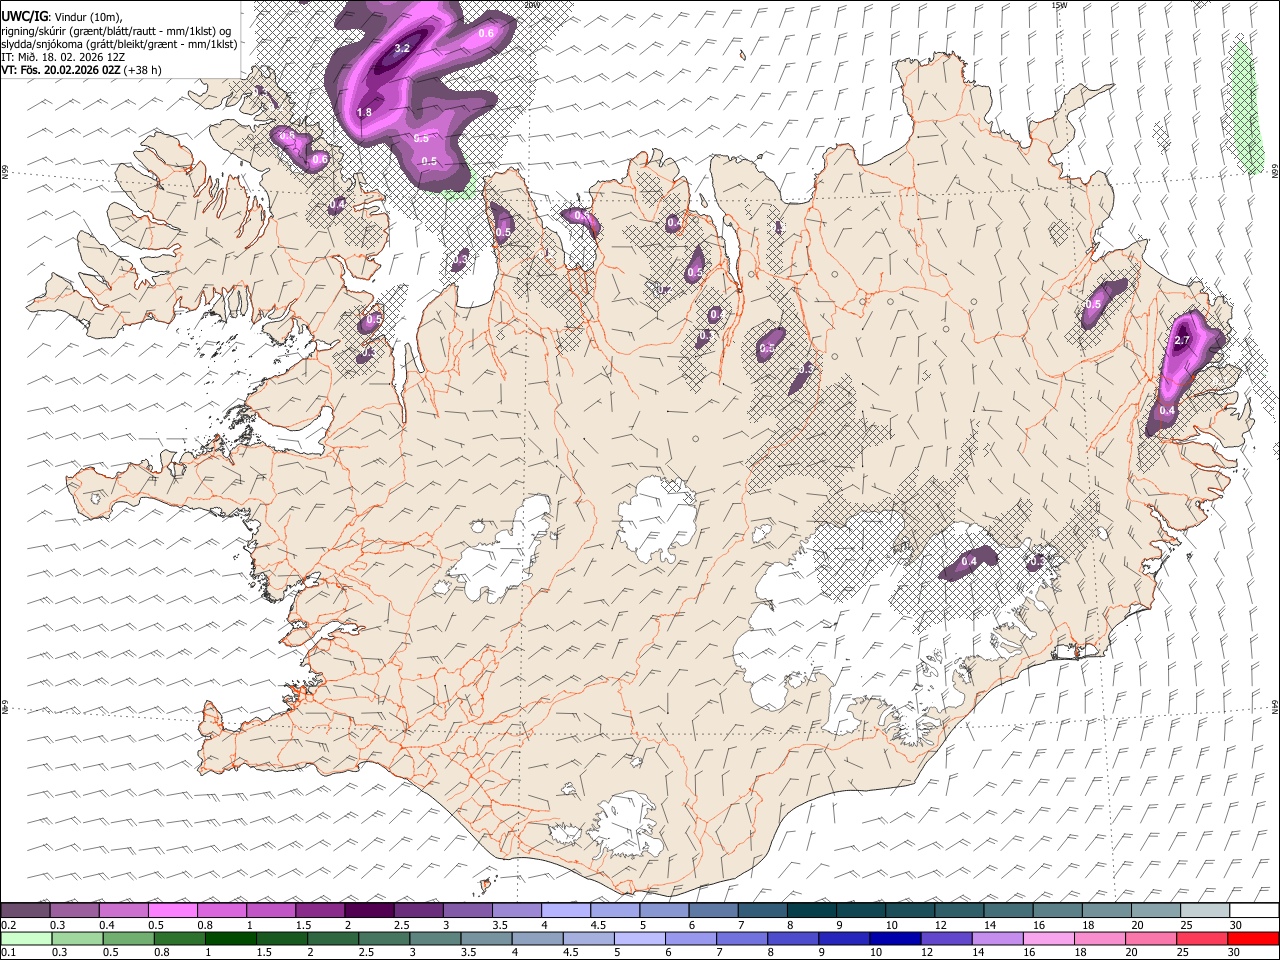Click dark teal swatch between 8 and 9, snow legend
Image resolution: width=1280 pixels, height=960 pixels.
811,911
